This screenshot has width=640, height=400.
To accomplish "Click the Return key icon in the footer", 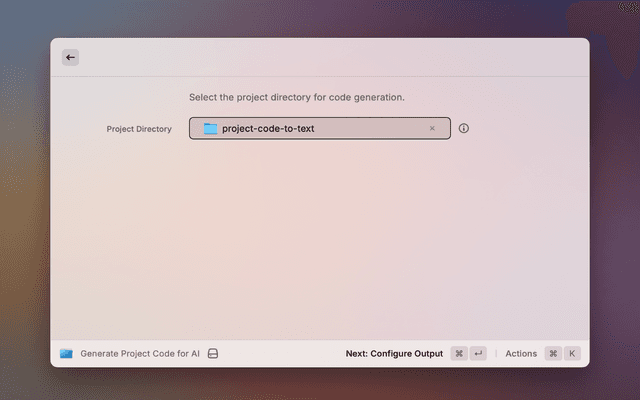I will point(478,353).
